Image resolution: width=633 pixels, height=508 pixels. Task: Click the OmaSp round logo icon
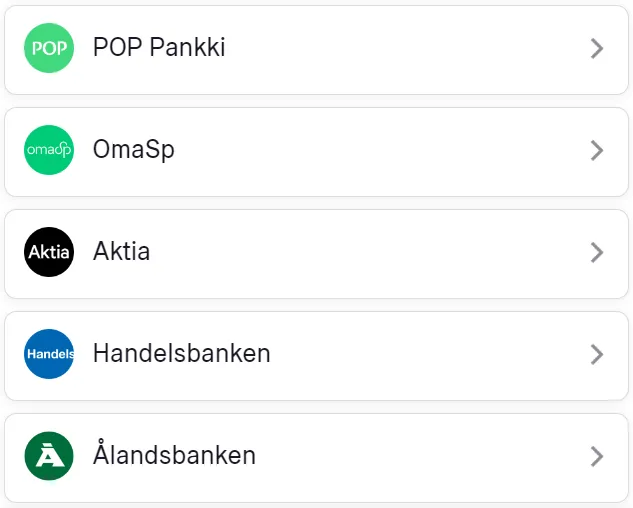(x=49, y=150)
